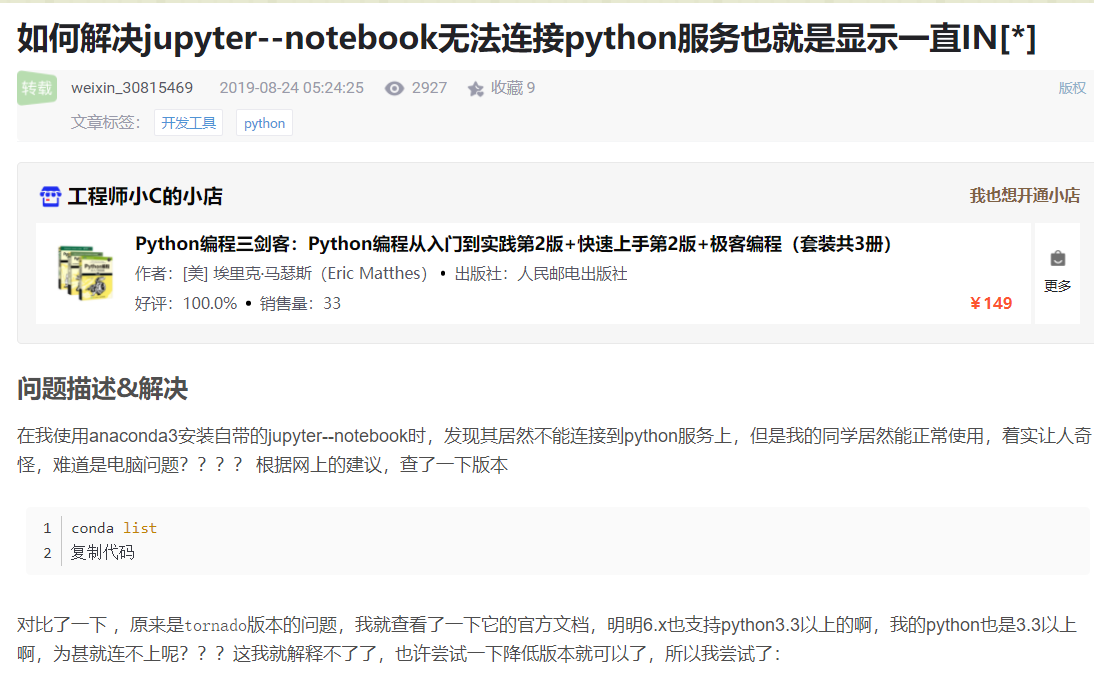Click the book cover thumbnail
Screen dimensions: 1094x678
click(85, 273)
